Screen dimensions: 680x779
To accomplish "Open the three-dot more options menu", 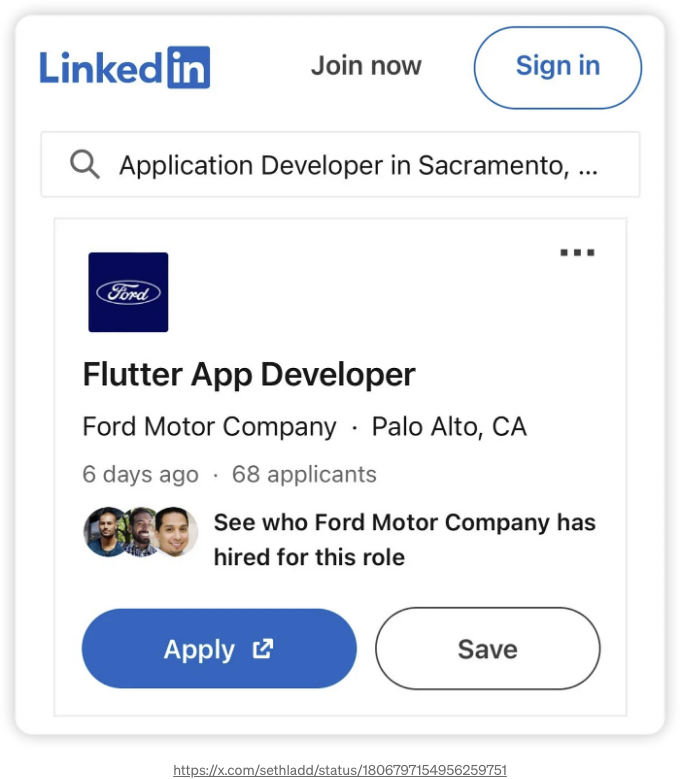I will coord(577,252).
